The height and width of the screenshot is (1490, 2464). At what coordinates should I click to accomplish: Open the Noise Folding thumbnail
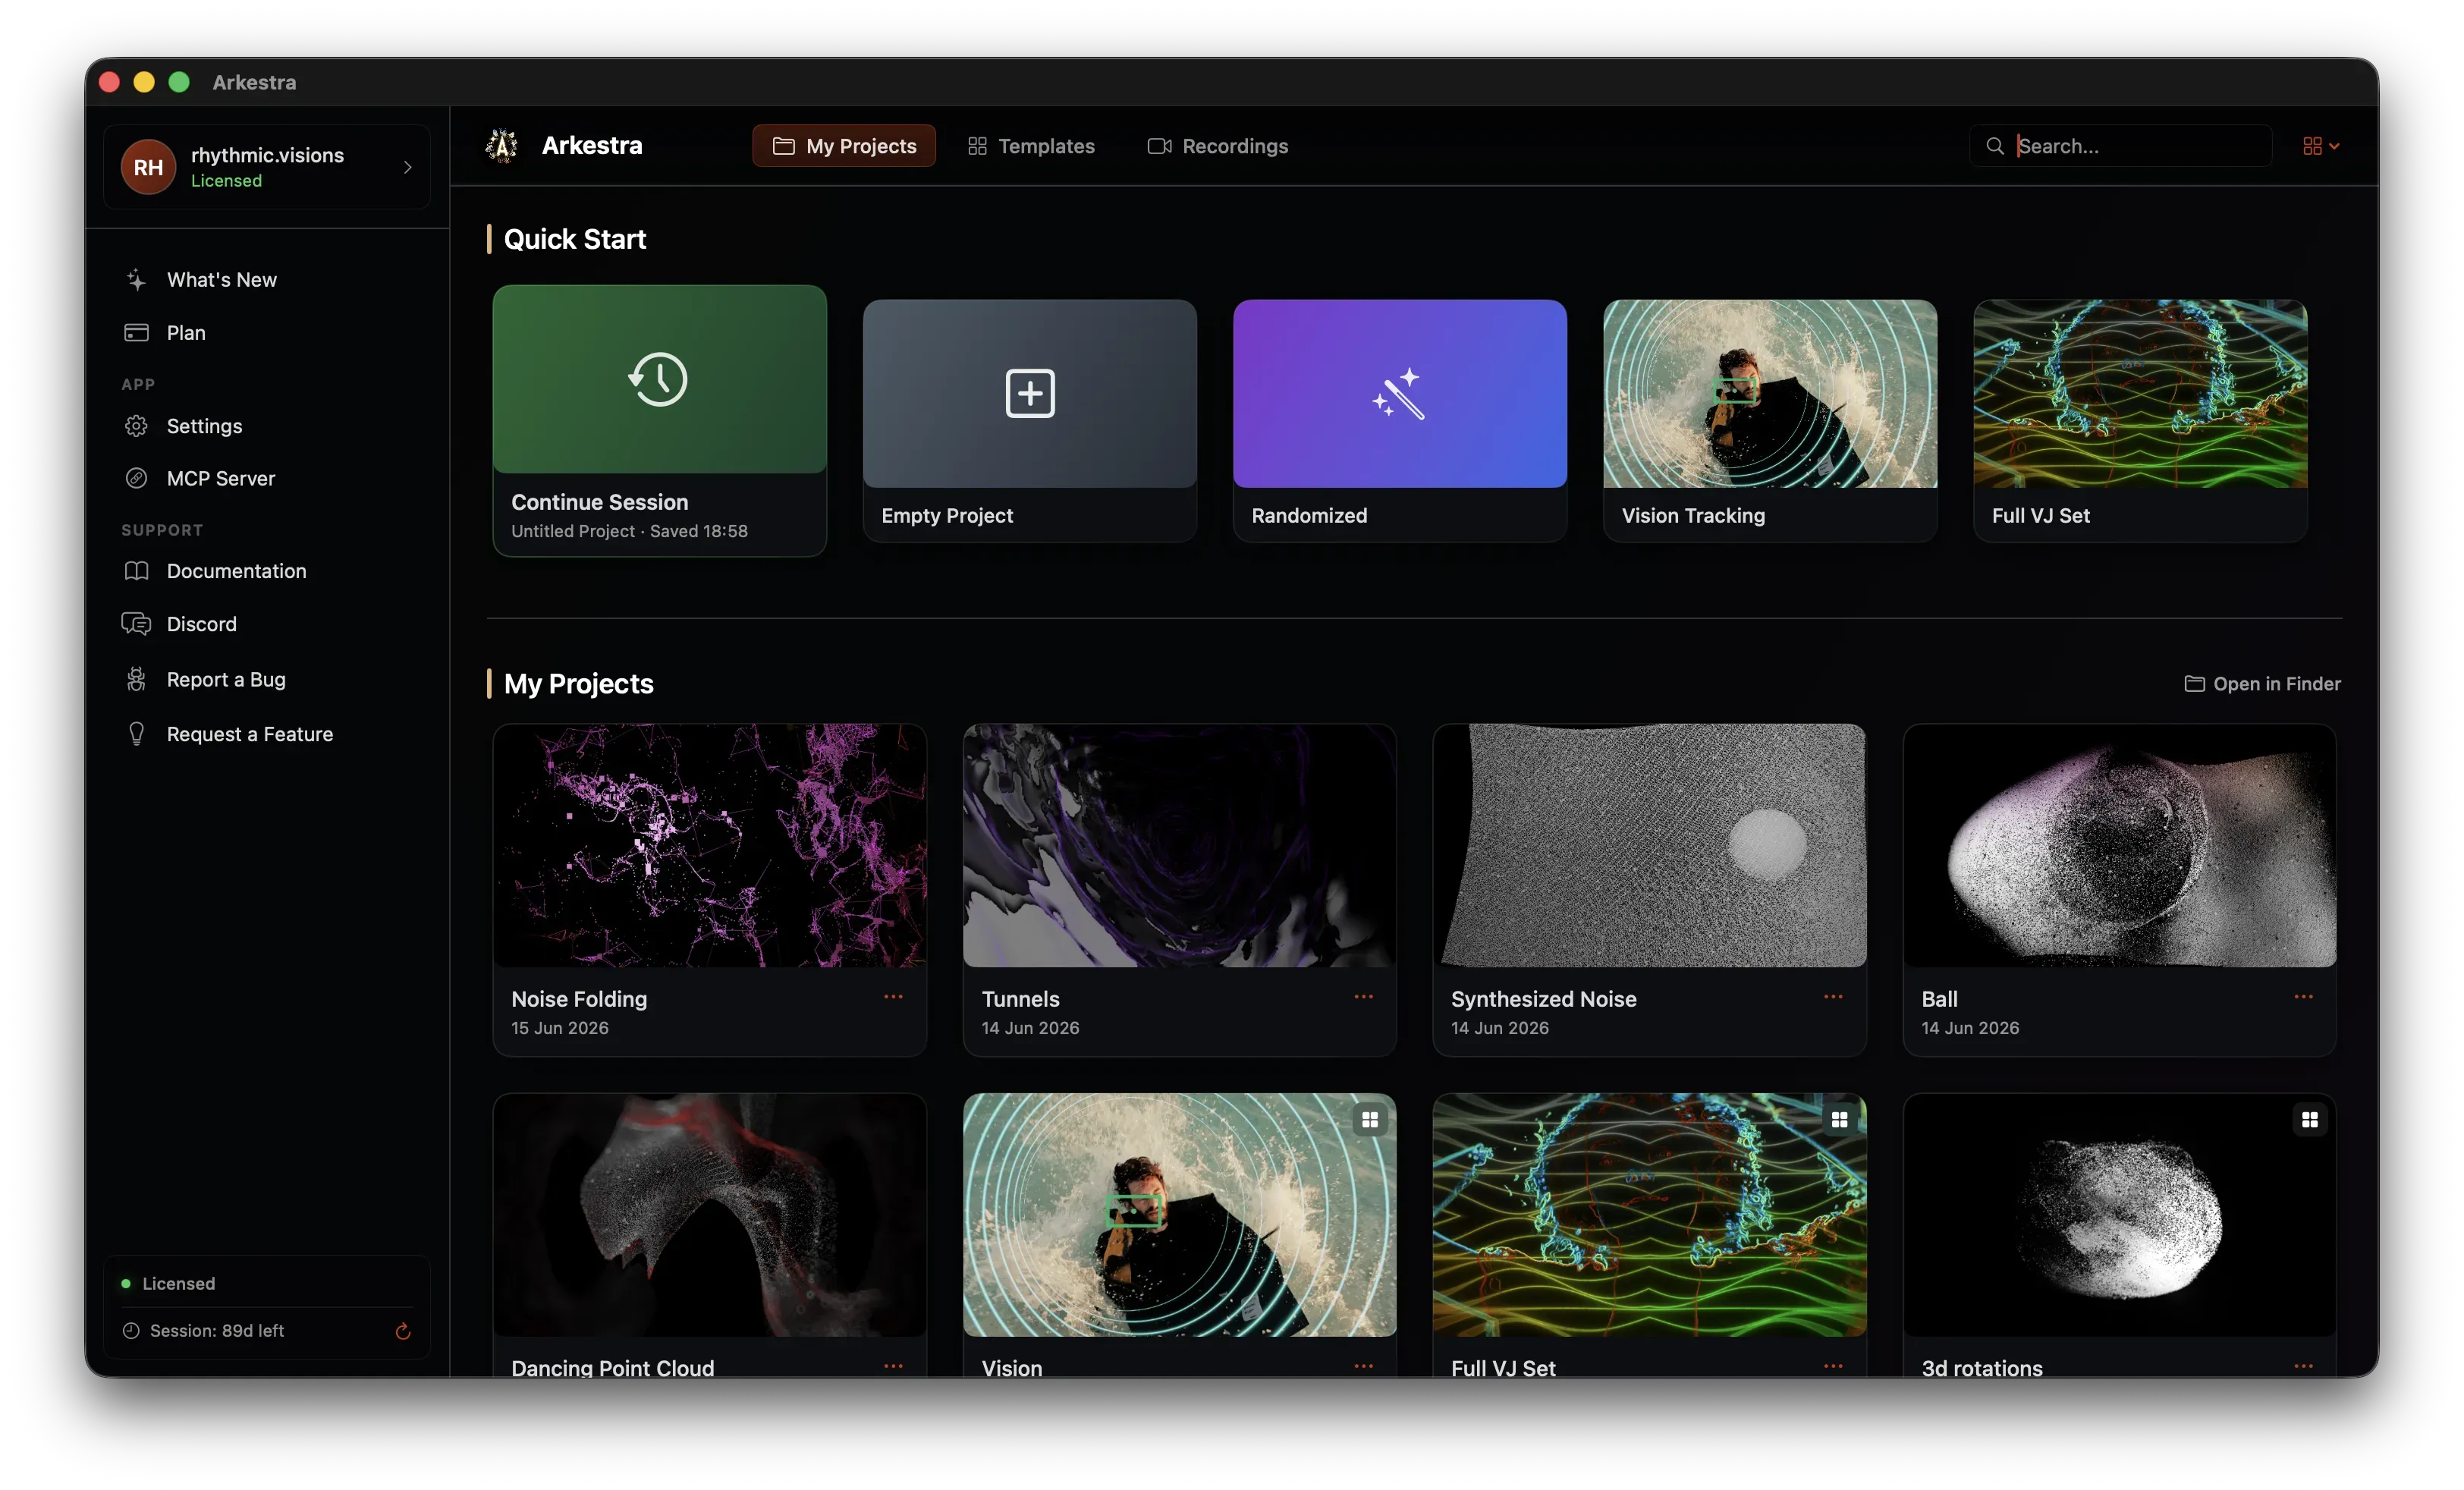pyautogui.click(x=709, y=845)
